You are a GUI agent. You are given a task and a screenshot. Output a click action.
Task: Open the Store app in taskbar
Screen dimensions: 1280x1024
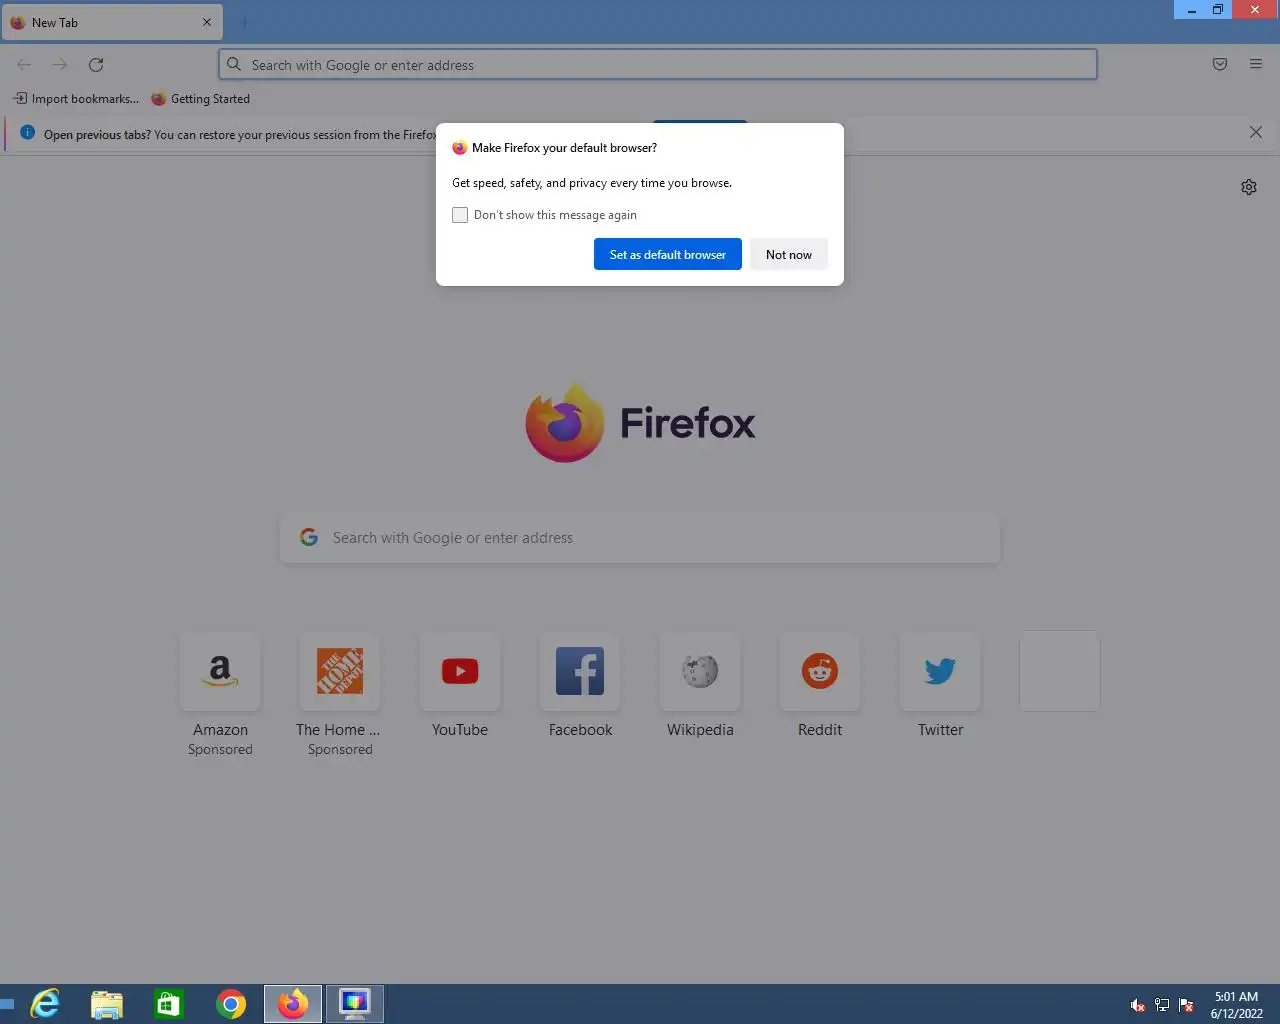click(x=169, y=1003)
